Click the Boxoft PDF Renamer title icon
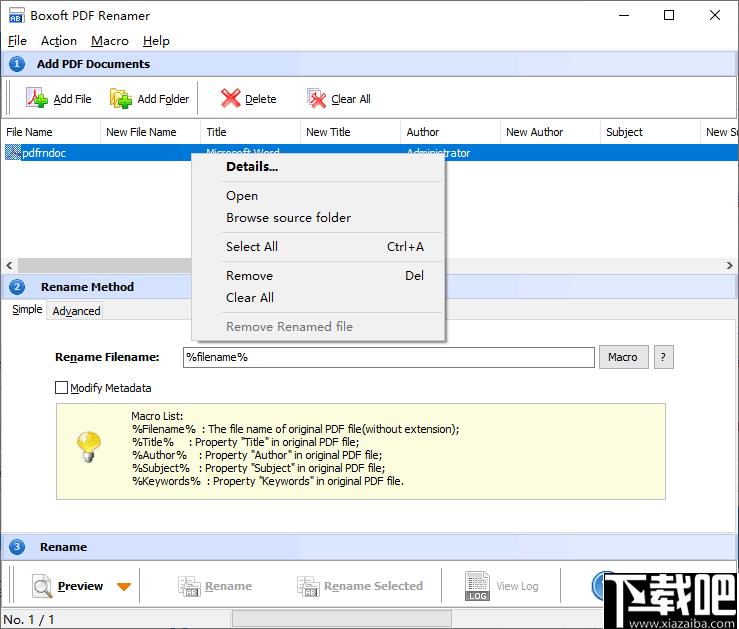Image resolution: width=739 pixels, height=629 pixels. pos(16,16)
